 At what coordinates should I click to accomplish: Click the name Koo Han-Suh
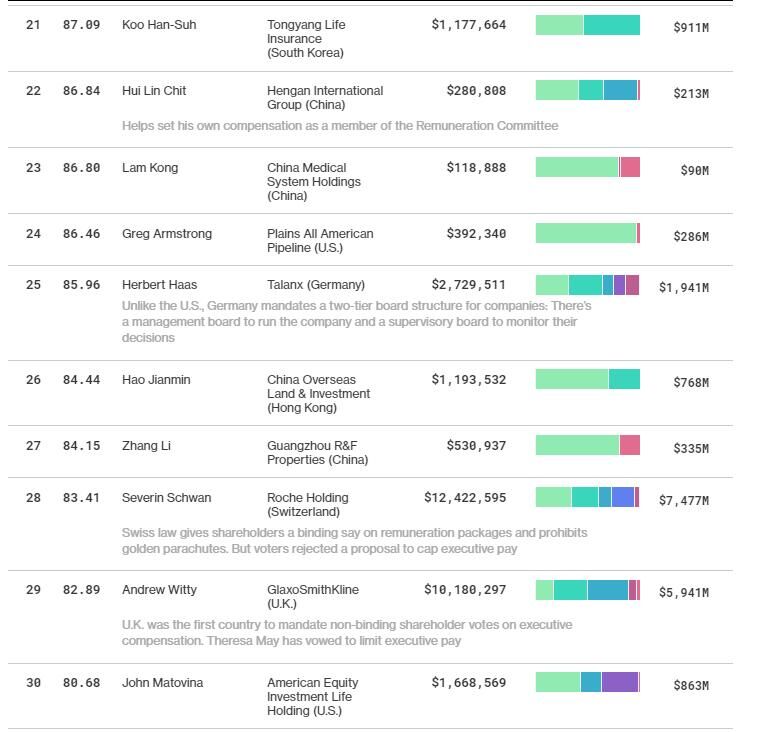tap(159, 25)
